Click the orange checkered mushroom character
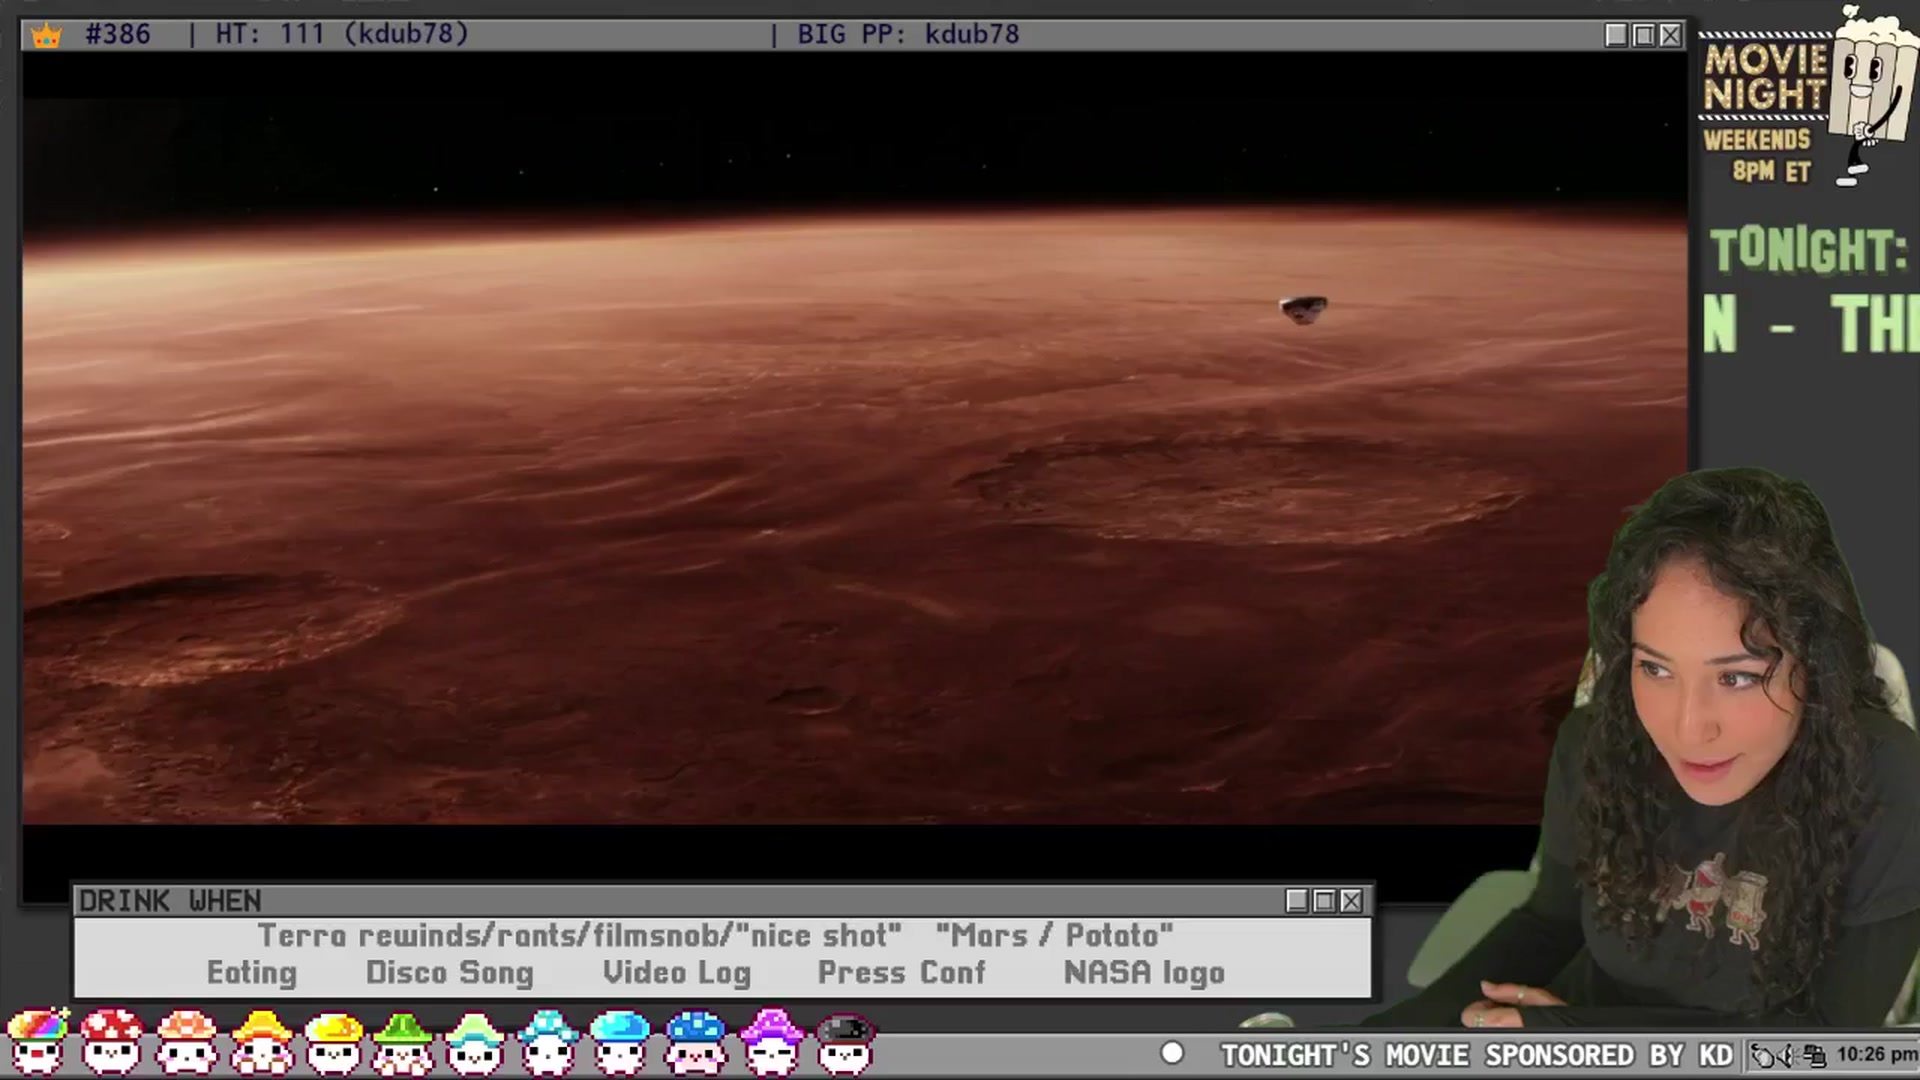Image resolution: width=1920 pixels, height=1080 pixels. (186, 1042)
